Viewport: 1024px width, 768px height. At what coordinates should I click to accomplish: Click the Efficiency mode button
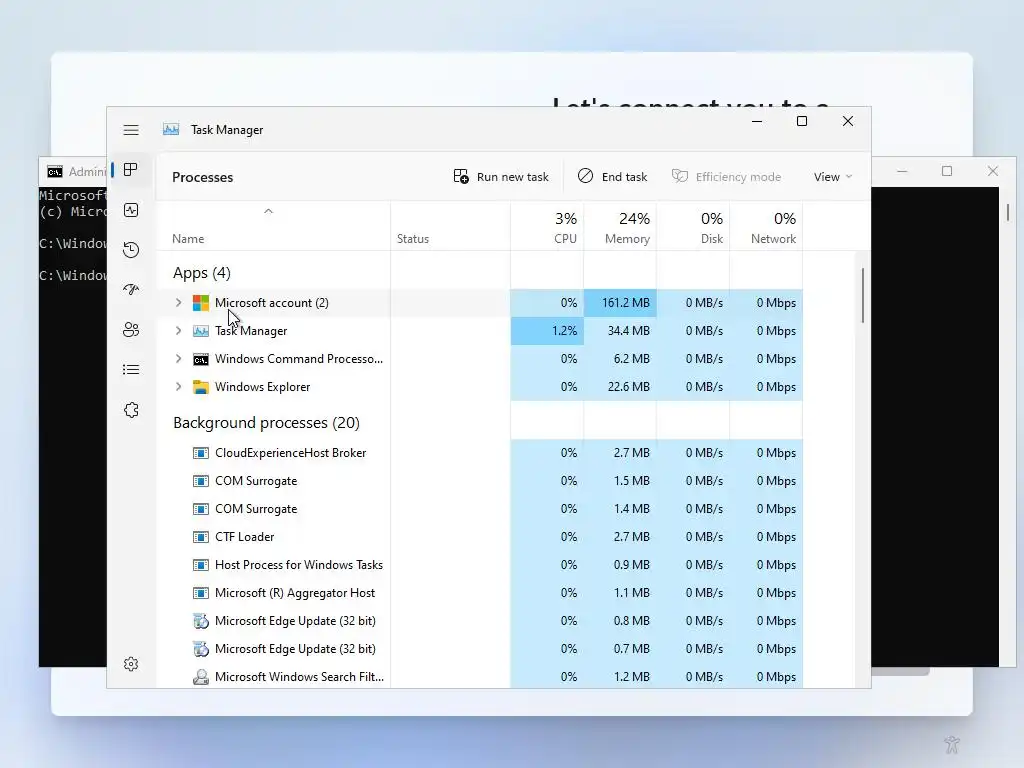click(726, 177)
